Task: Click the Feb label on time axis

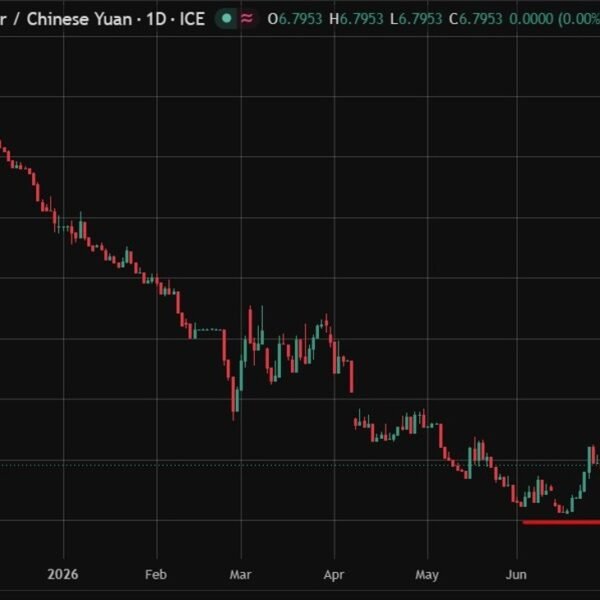Action: tap(156, 575)
